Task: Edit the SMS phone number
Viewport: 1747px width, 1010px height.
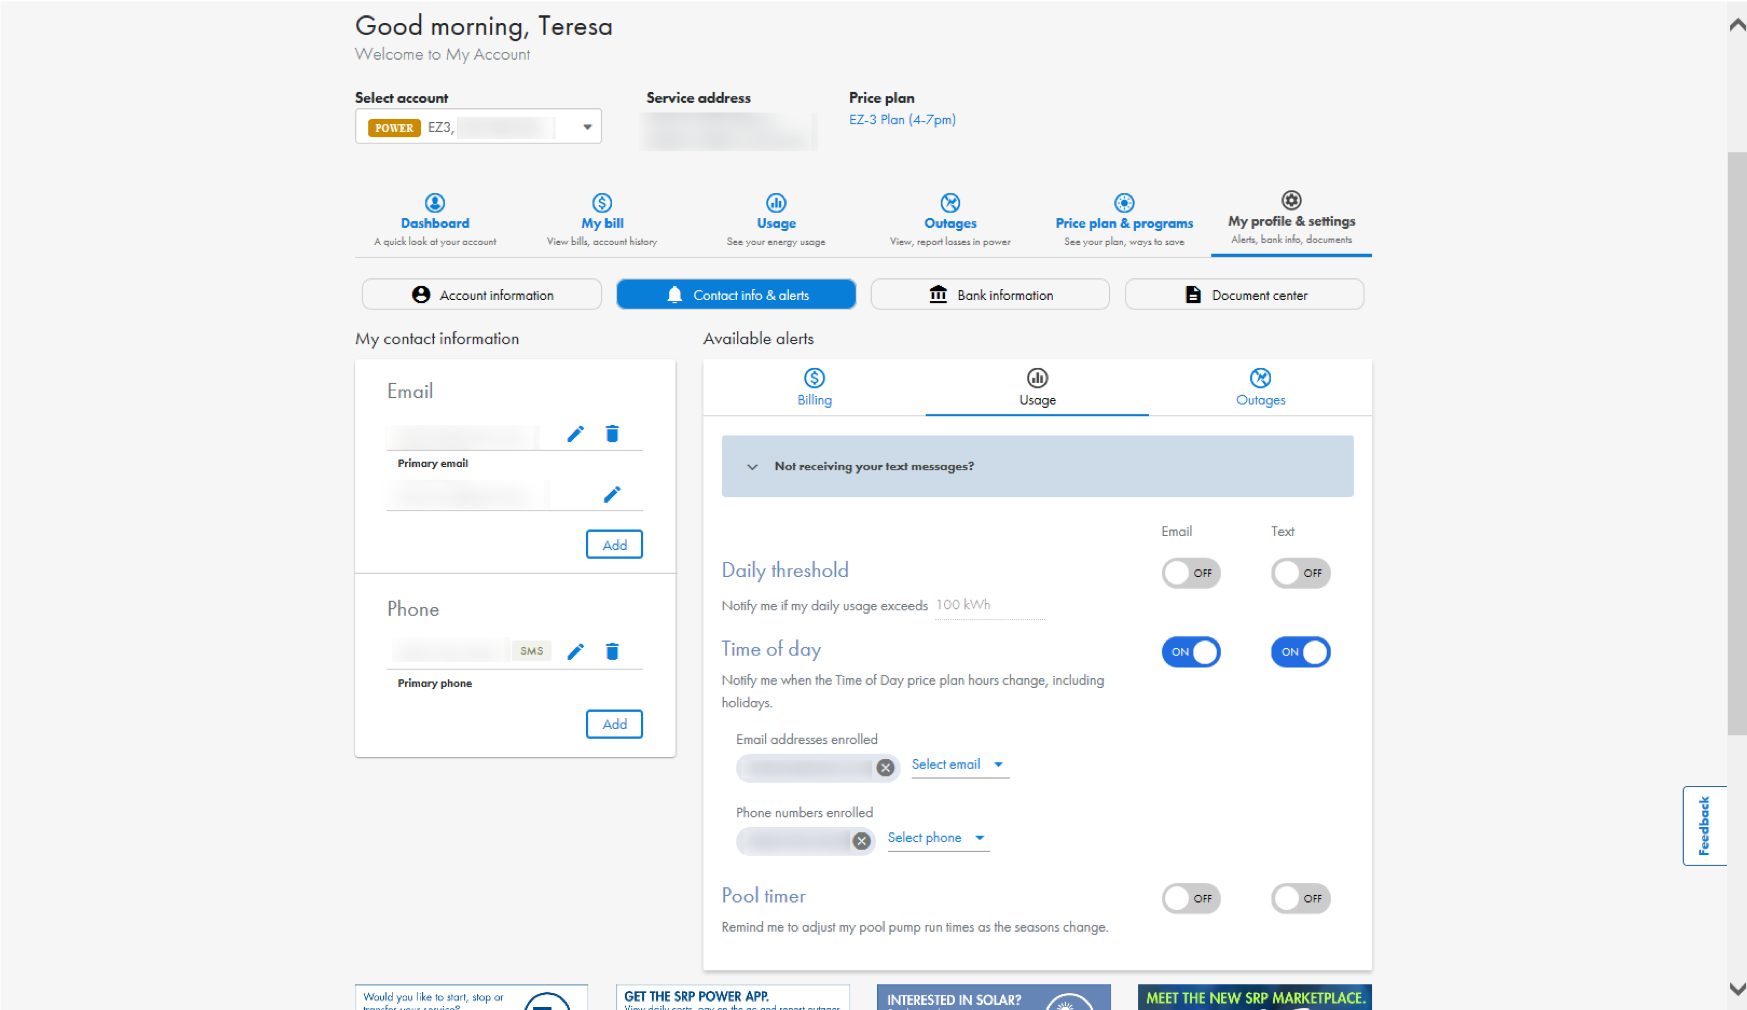Action: [575, 651]
